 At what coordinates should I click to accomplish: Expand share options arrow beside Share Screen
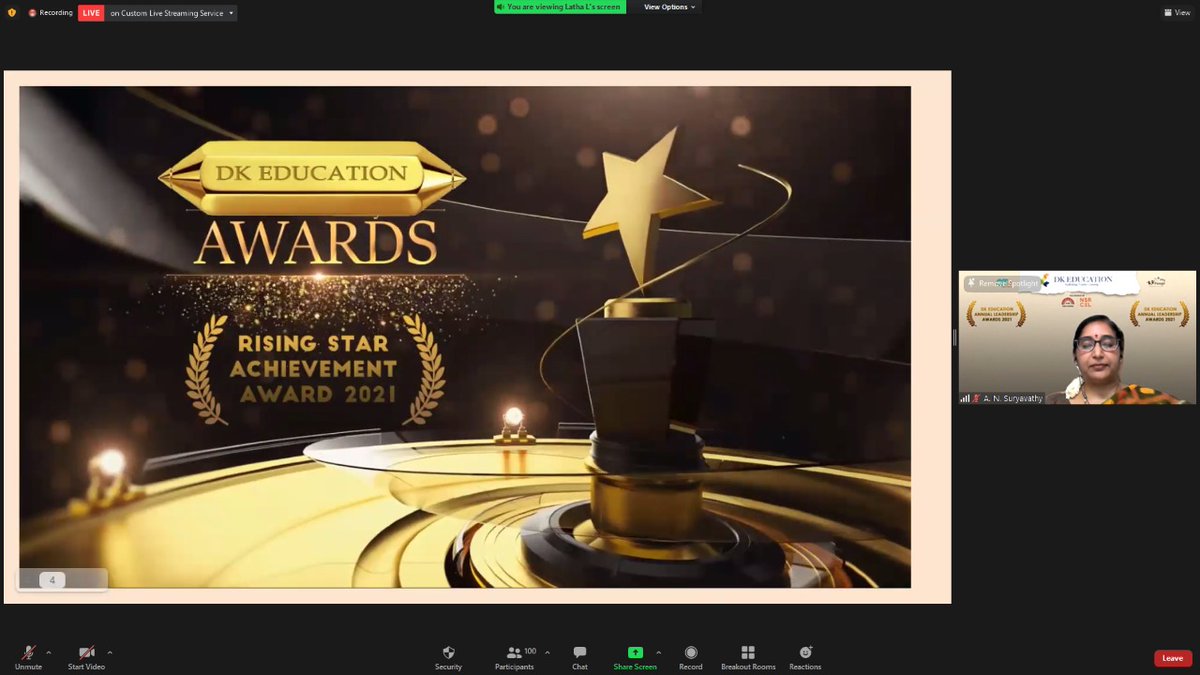click(658, 652)
